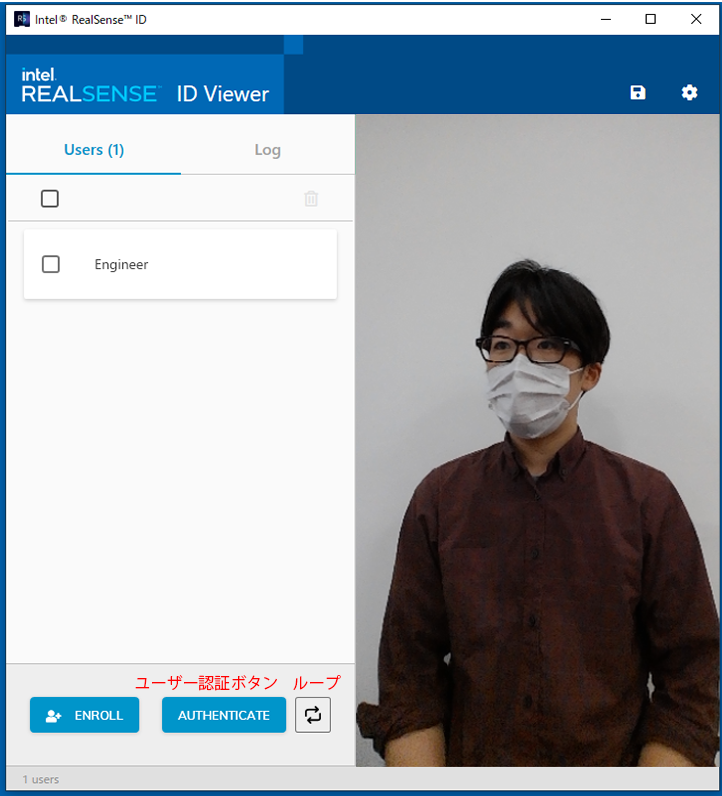The image size is (722, 796).
Task: Click the save floppy disk icon
Action: pyautogui.click(x=638, y=92)
